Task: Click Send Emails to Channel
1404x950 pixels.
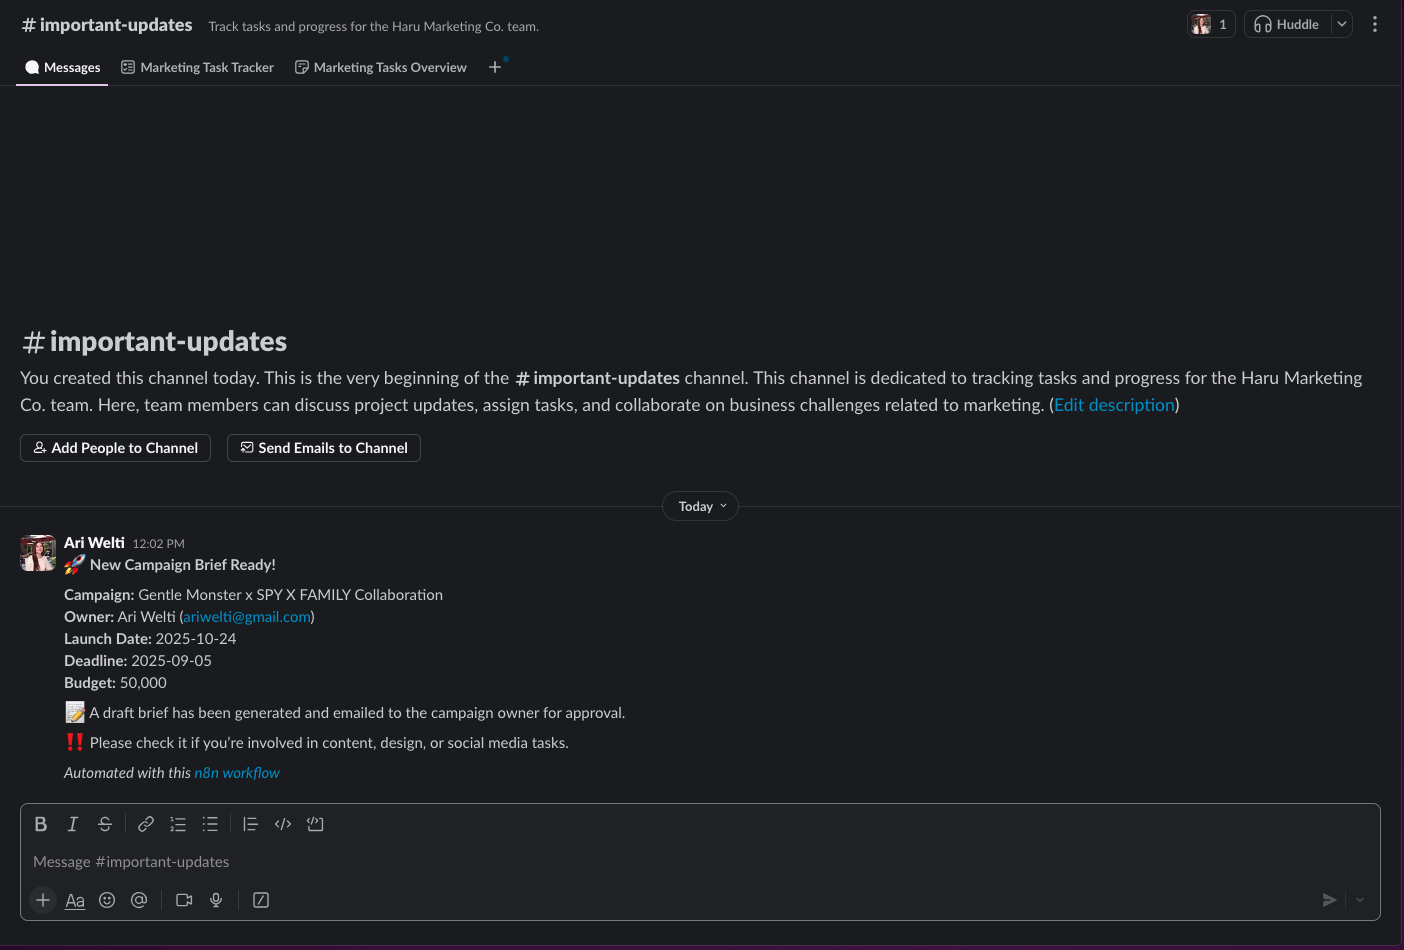Action: pyautogui.click(x=324, y=448)
